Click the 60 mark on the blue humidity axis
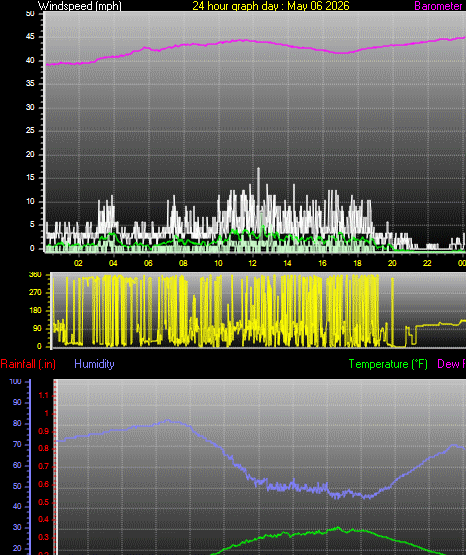This screenshot has width=466, height=555. (17, 465)
